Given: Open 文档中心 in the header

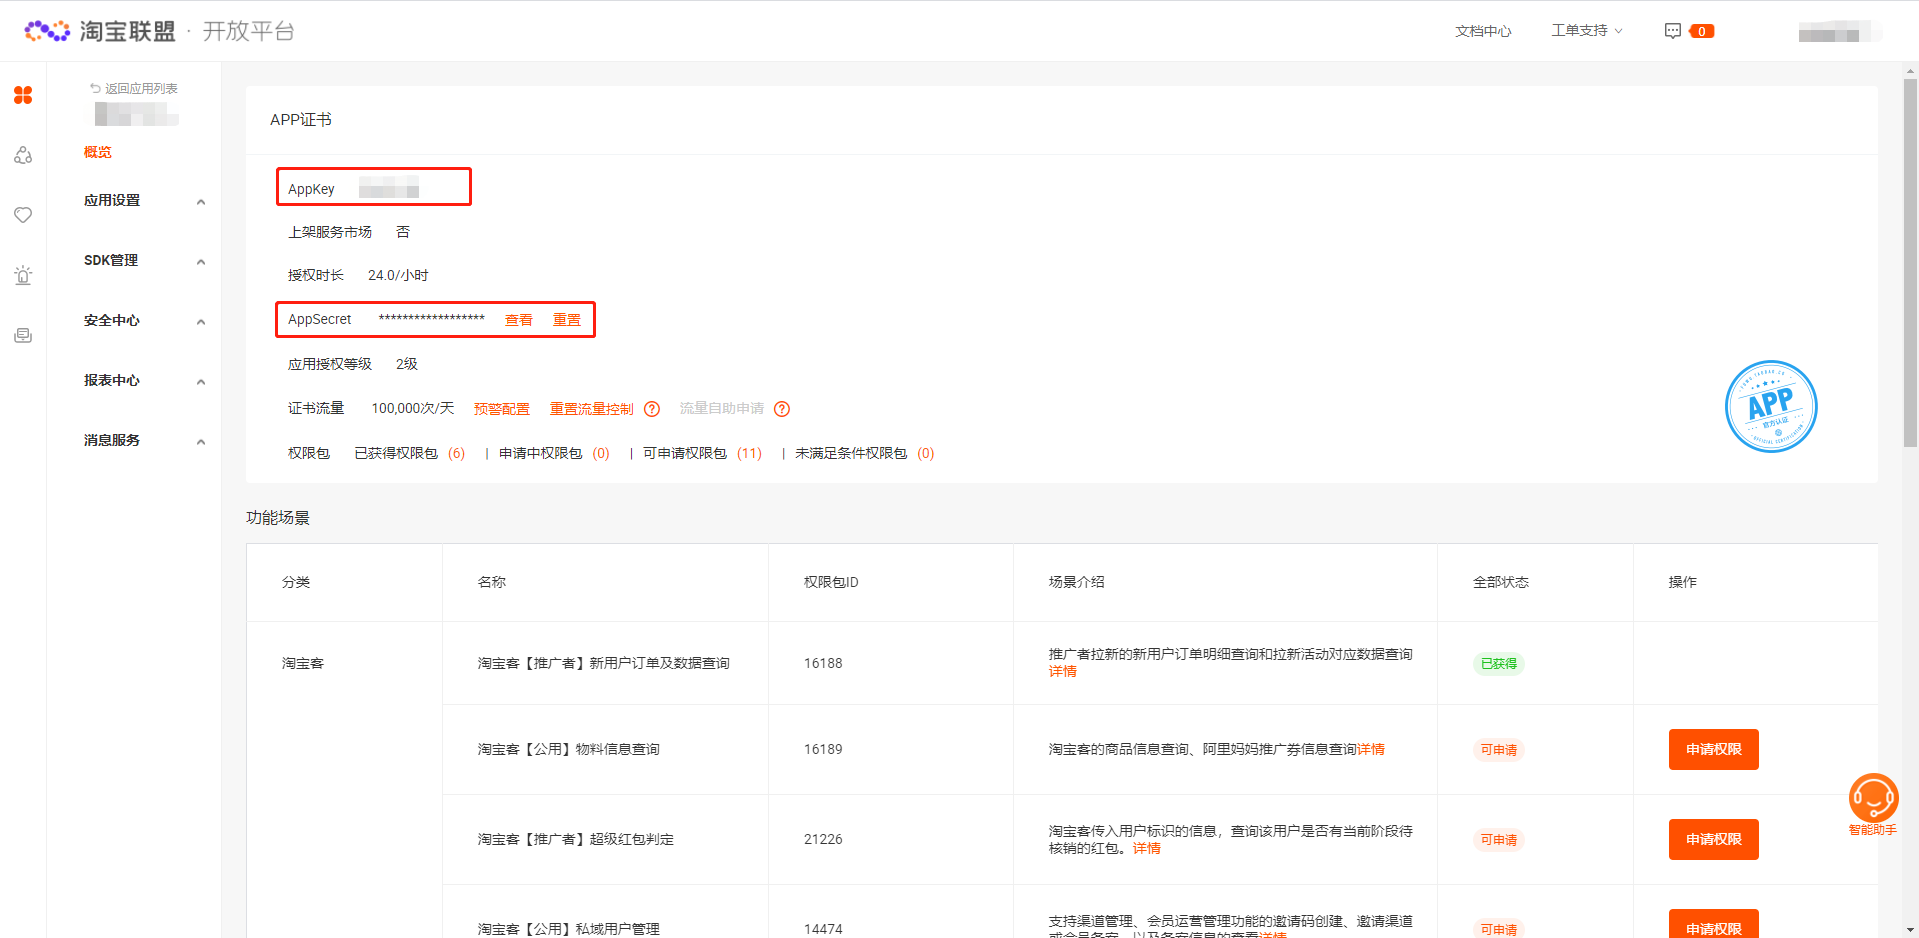Looking at the screenshot, I should tap(1483, 31).
